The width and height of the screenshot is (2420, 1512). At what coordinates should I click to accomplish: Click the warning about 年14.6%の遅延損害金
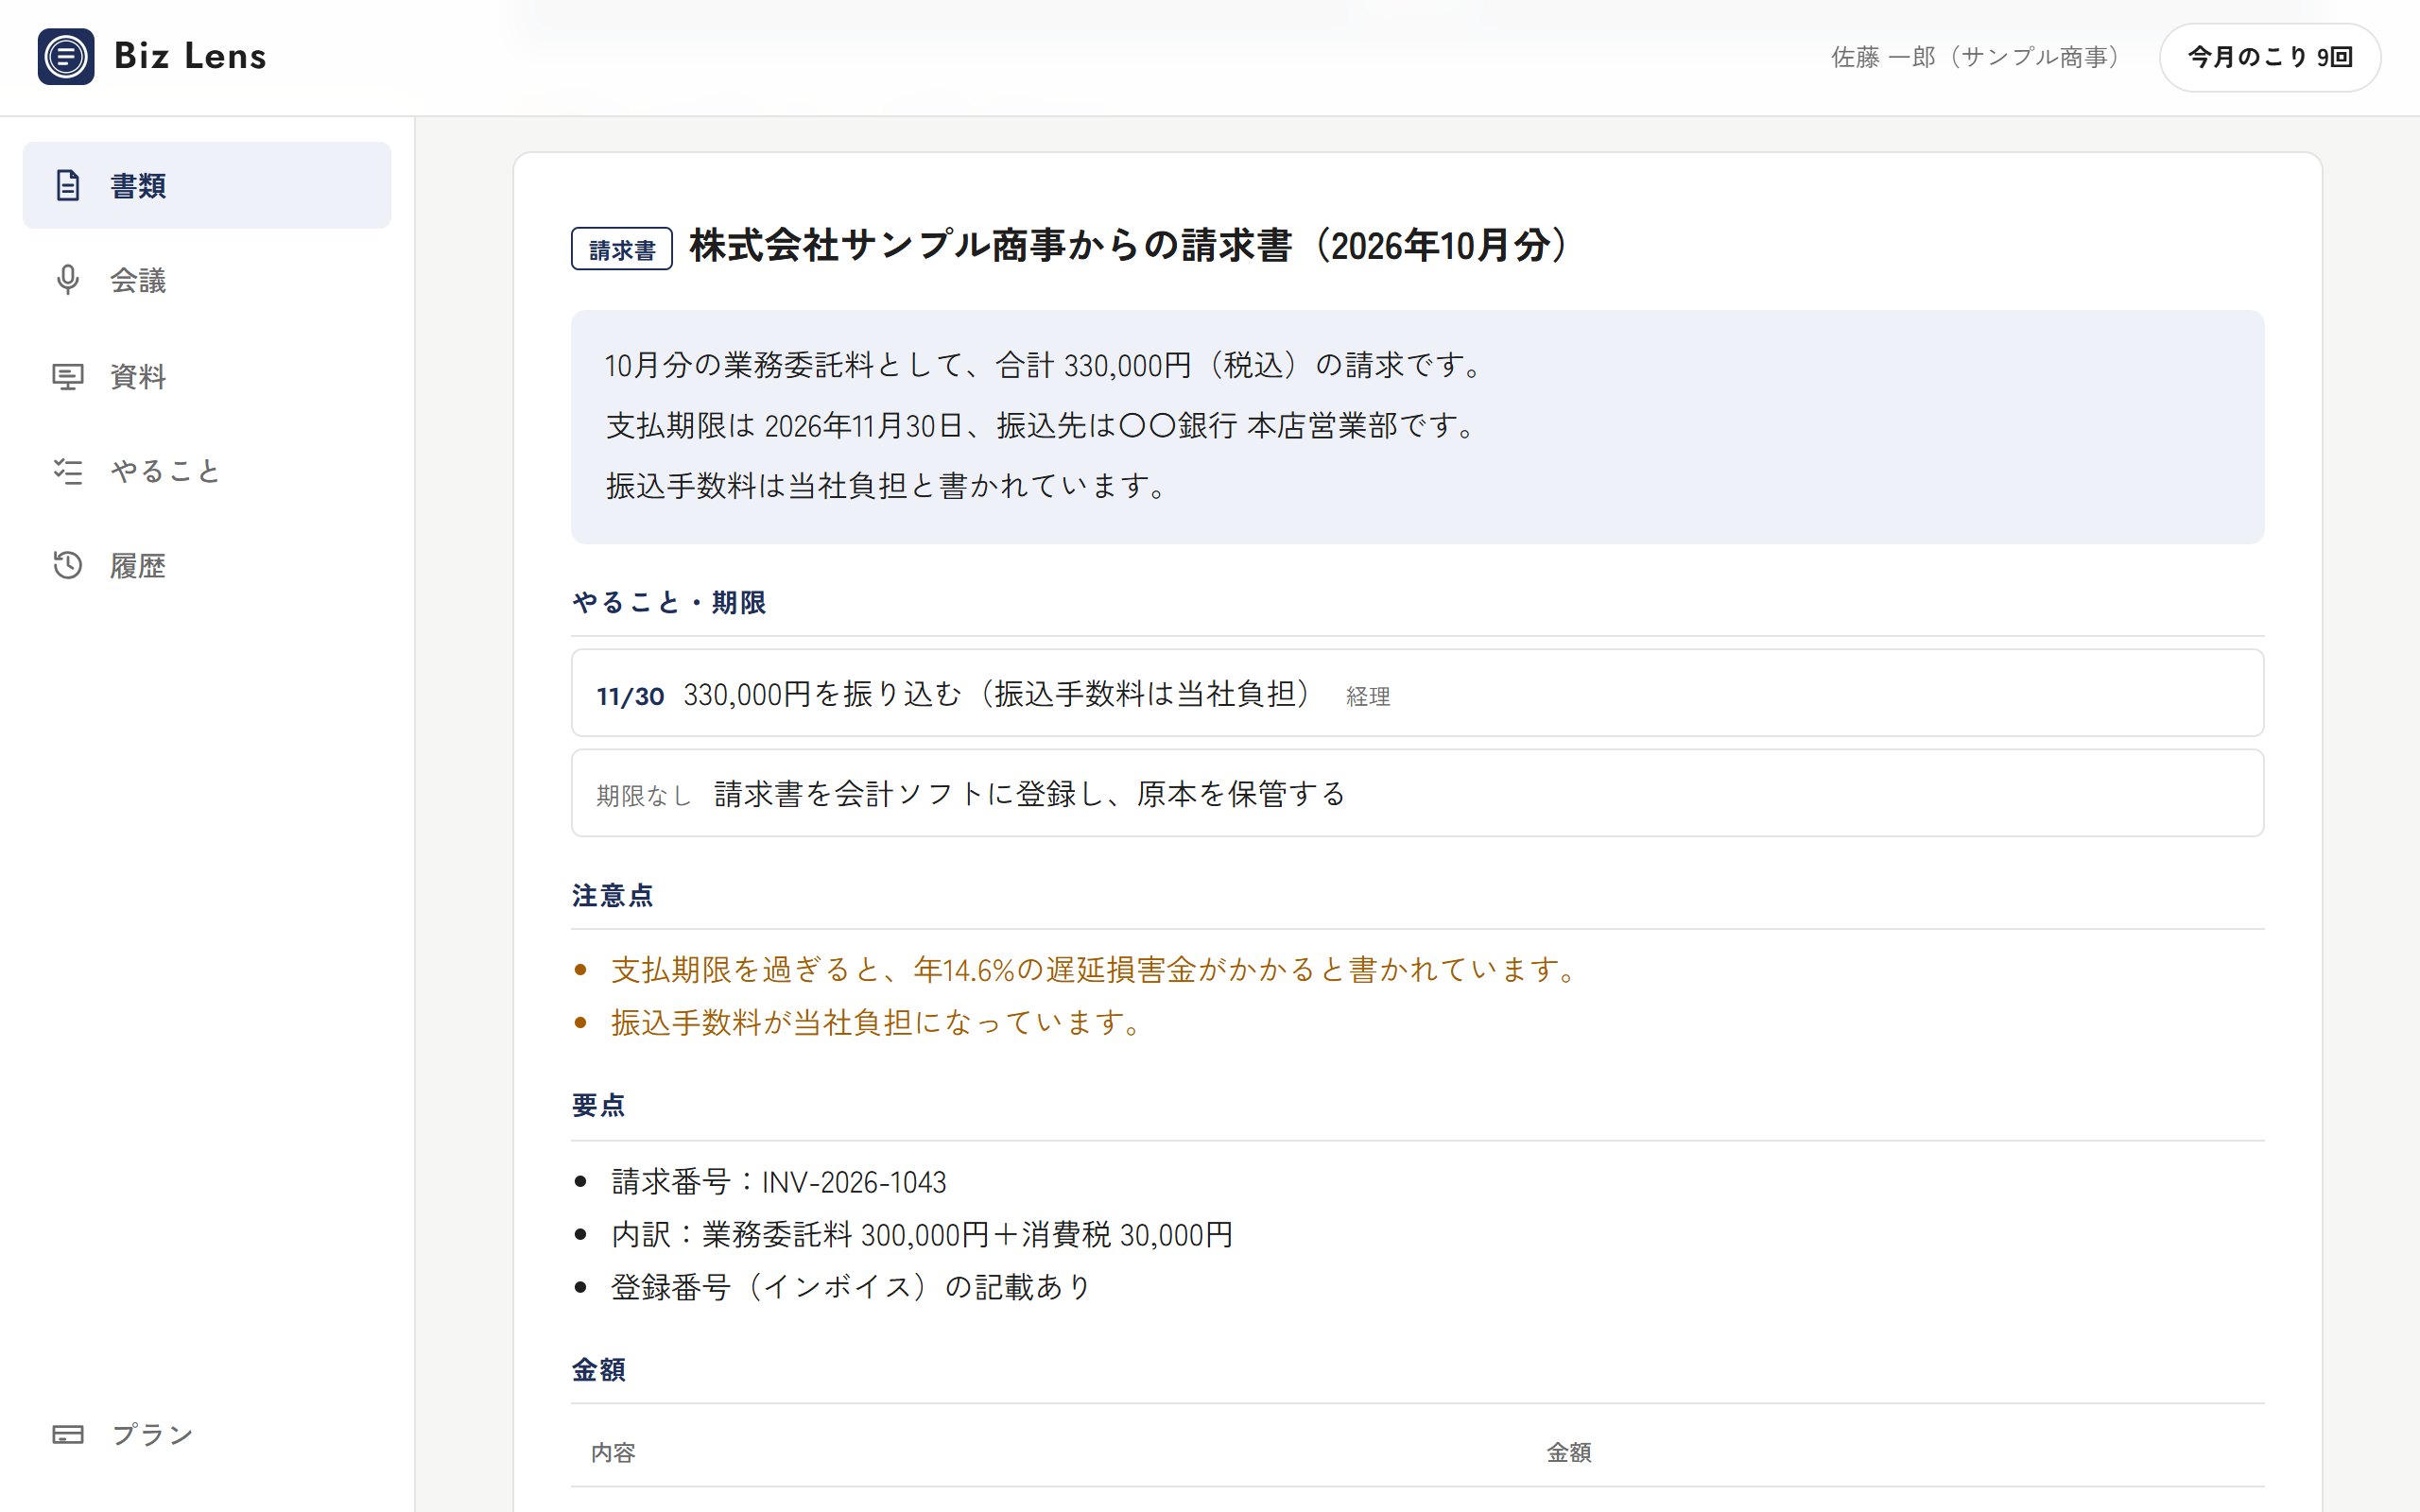pyautogui.click(x=1095, y=969)
